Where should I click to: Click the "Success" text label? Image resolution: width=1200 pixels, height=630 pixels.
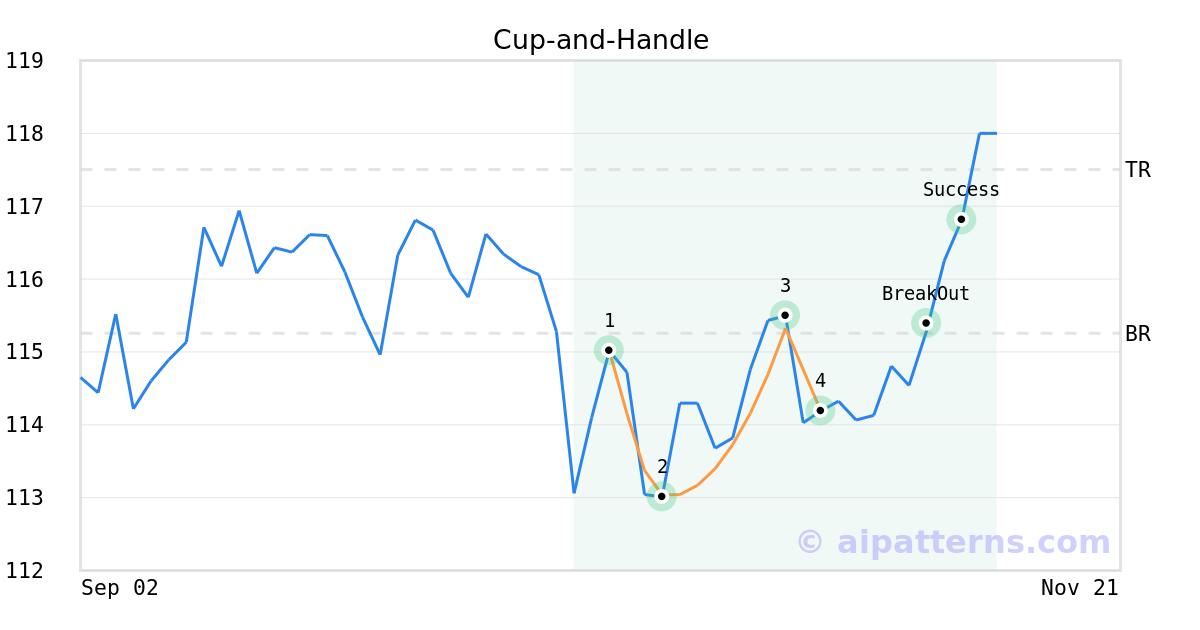click(961, 190)
